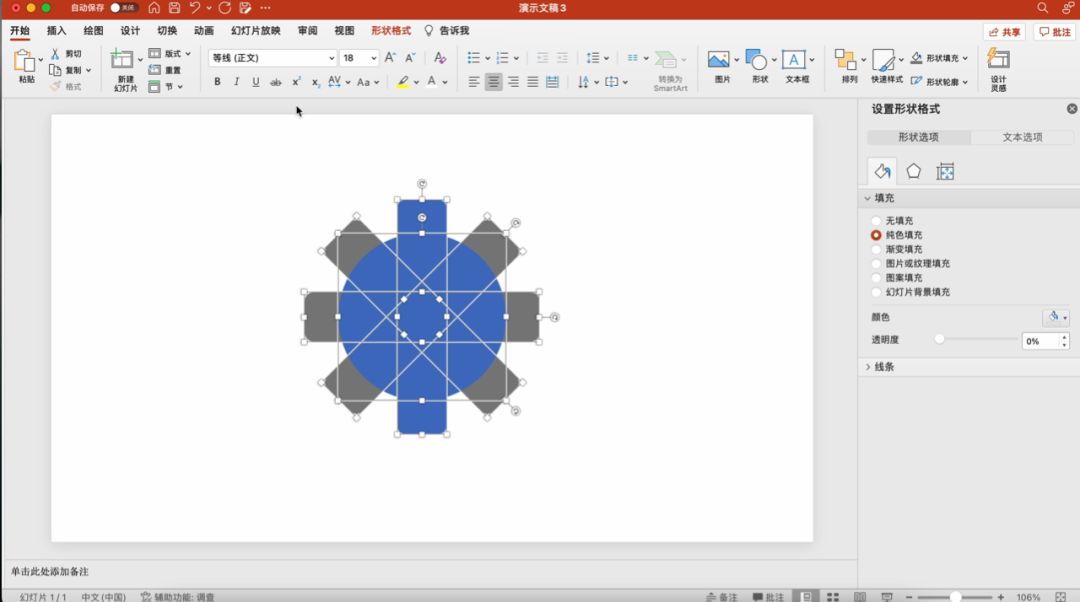The image size is (1080, 602).
Task: Open the Draw (绘图) ribbon tab
Action: [x=93, y=30]
